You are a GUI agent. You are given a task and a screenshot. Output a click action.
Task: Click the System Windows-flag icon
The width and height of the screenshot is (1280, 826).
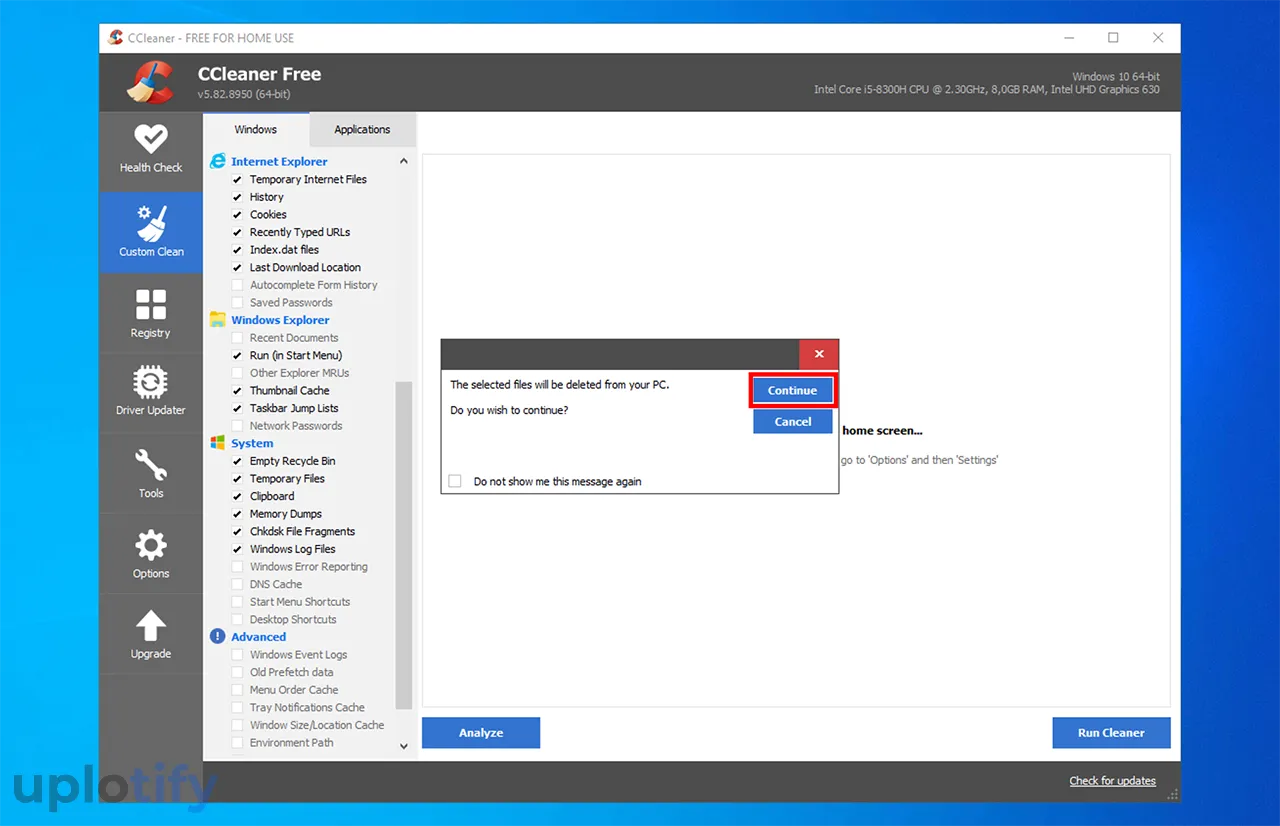coord(218,443)
